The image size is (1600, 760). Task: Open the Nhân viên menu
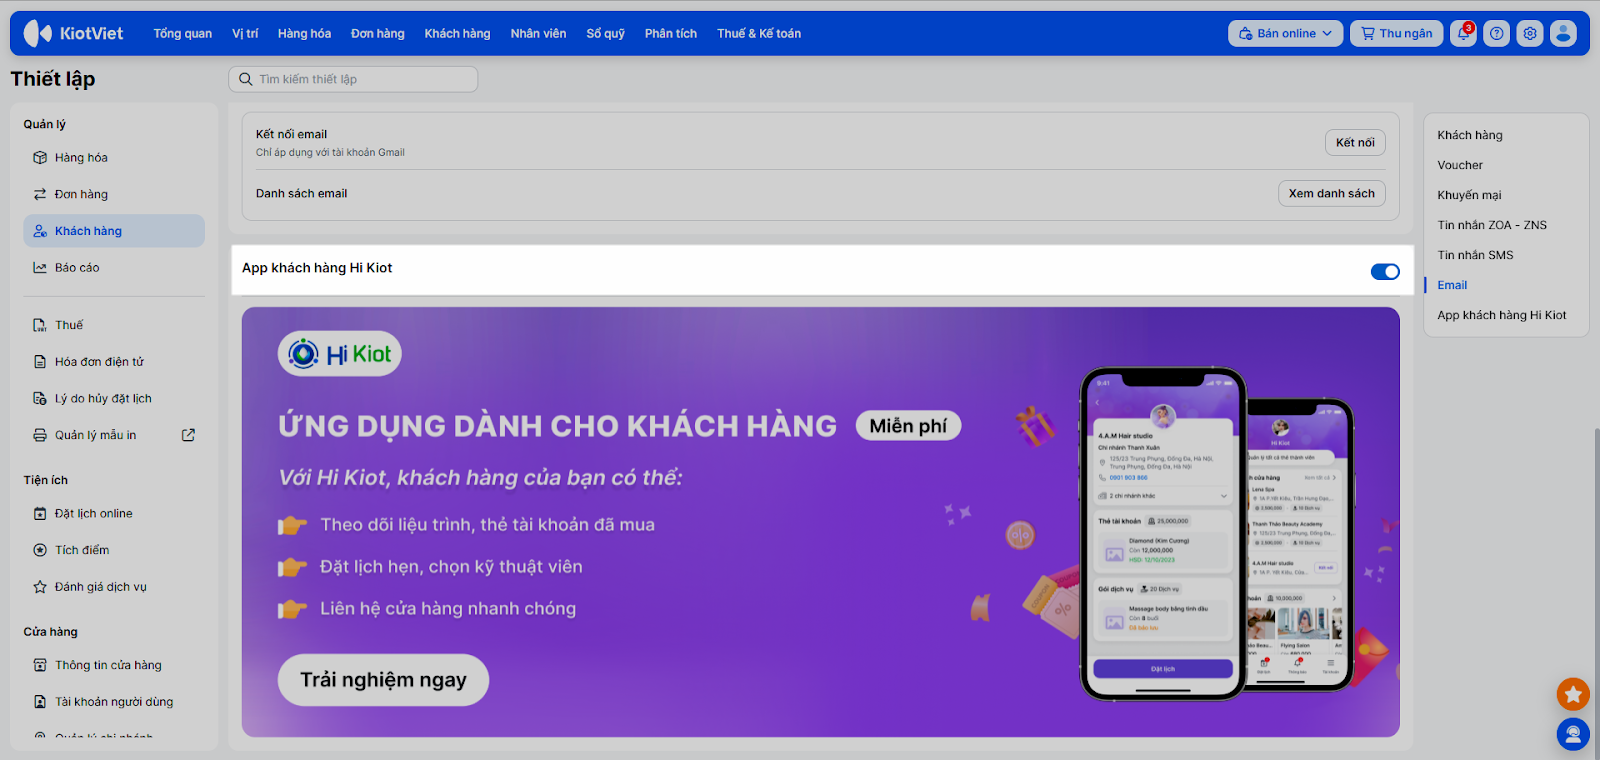(538, 33)
